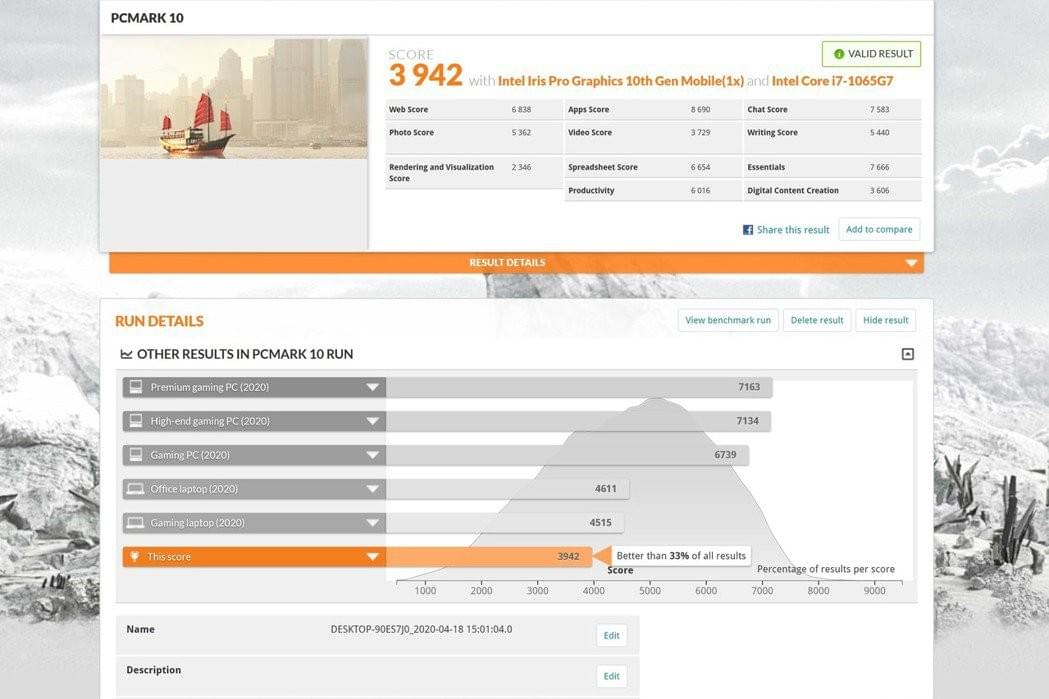This screenshot has width=1049, height=699.
Task: Click the PCMARK 10 header title
Action: coord(147,18)
